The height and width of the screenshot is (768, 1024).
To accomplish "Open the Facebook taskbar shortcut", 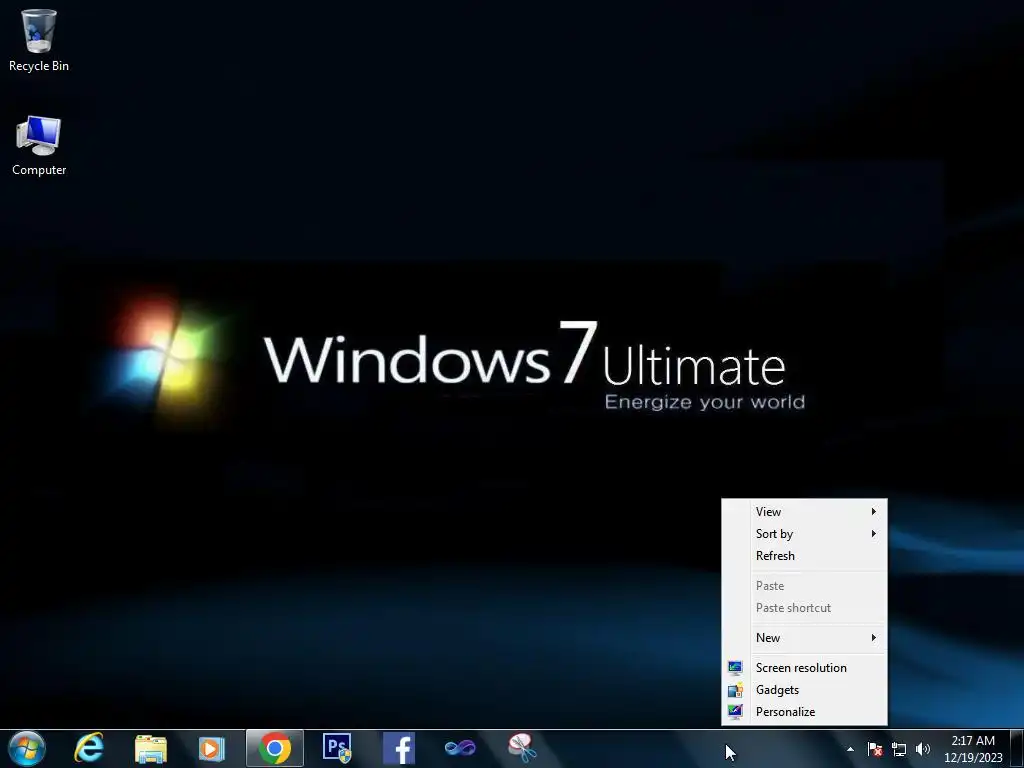I will click(399, 748).
